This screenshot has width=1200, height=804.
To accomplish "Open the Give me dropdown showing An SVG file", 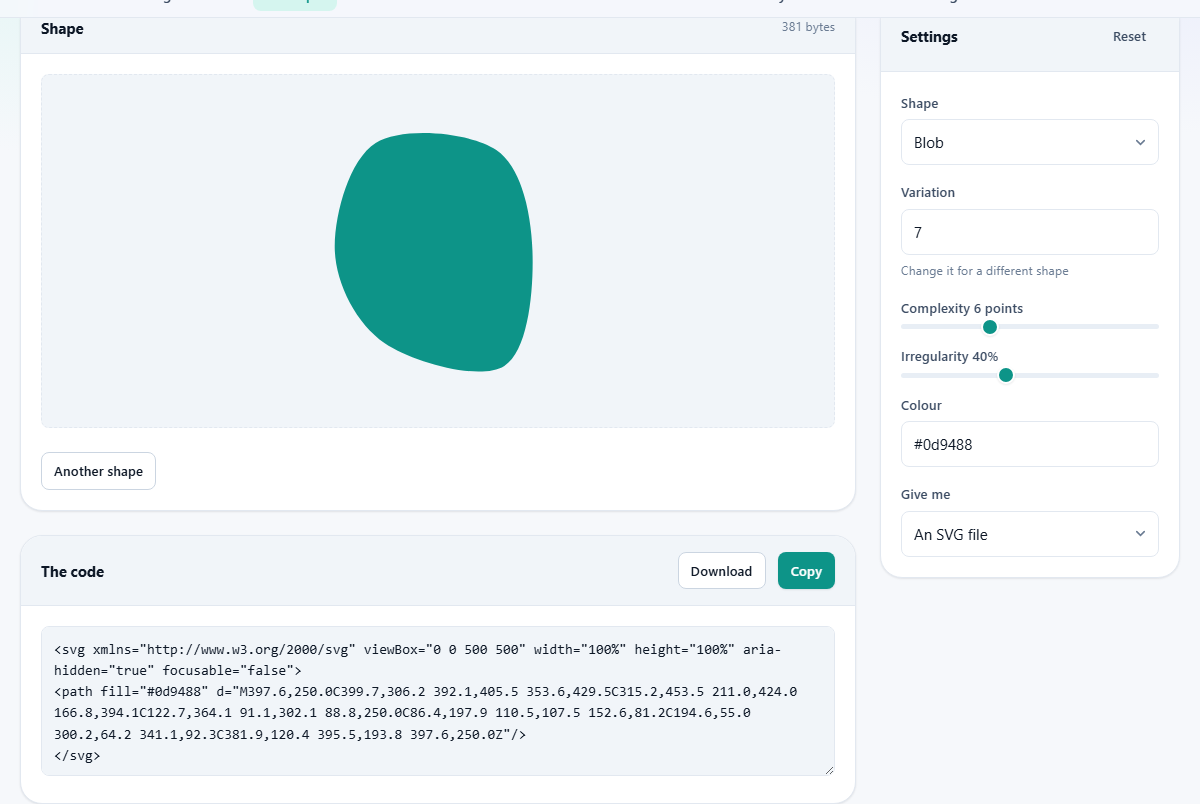I will (1029, 534).
